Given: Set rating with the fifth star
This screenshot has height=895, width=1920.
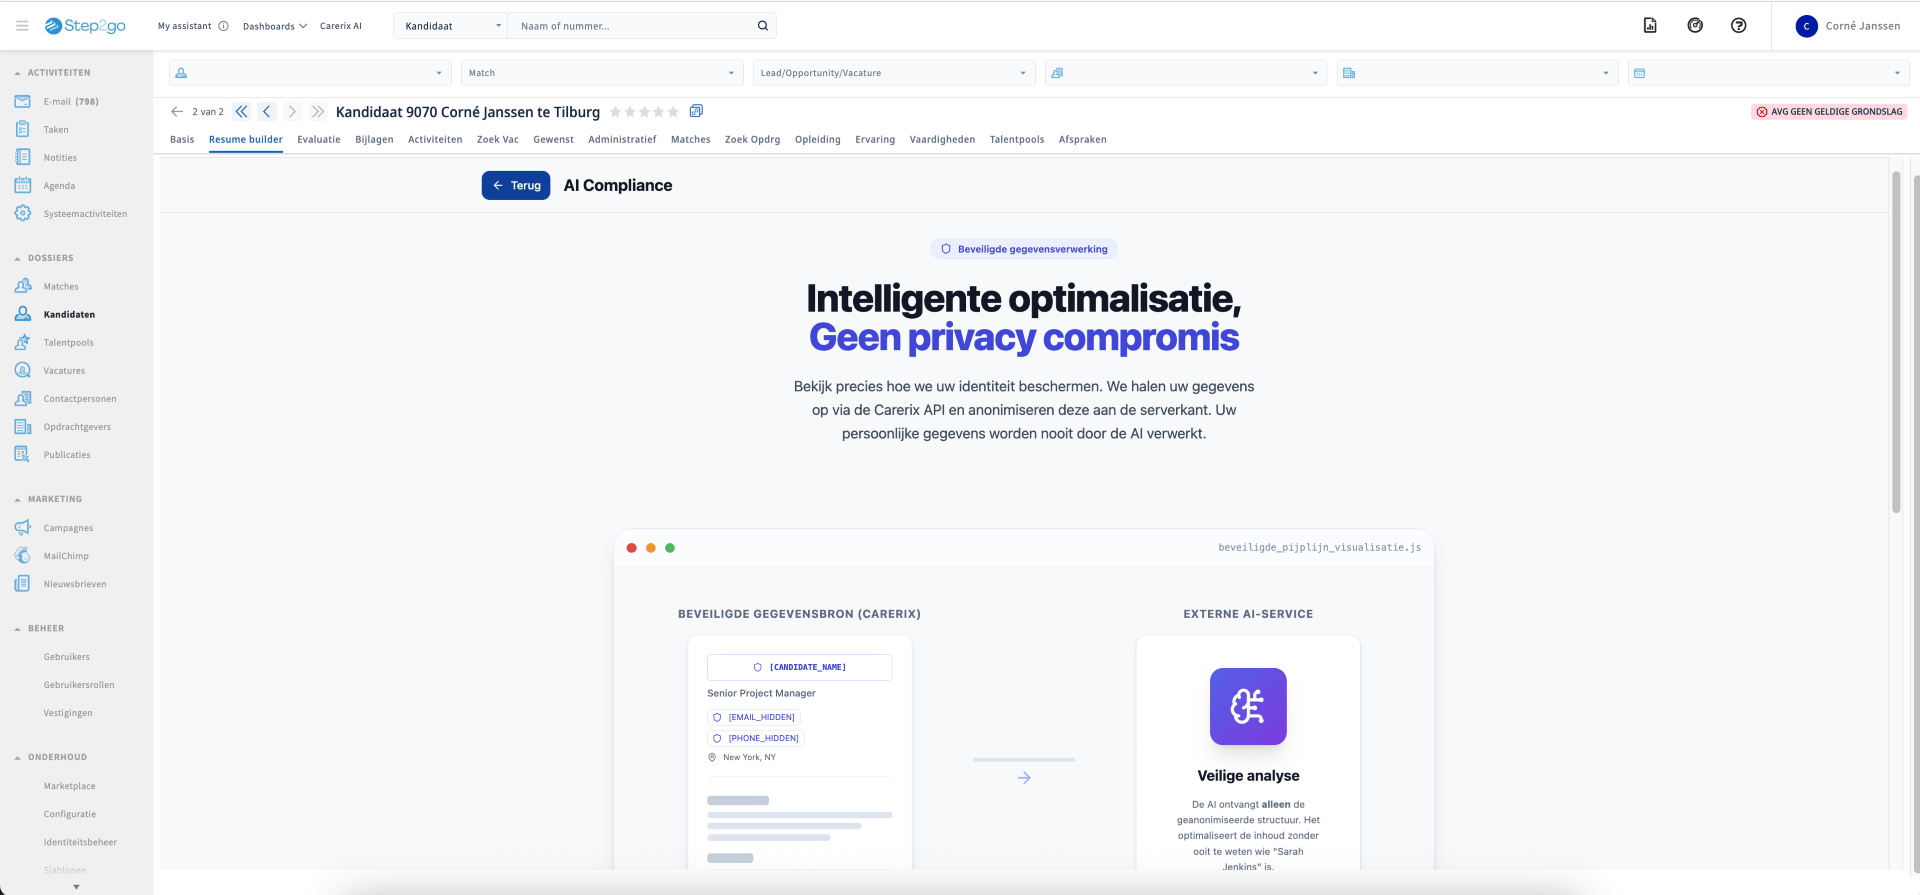Looking at the screenshot, I should click(673, 112).
